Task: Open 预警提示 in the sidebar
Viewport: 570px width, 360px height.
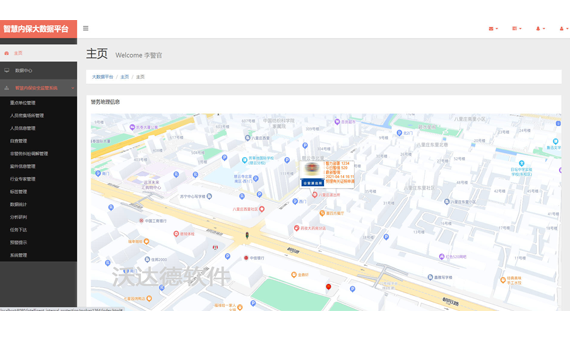Action: click(19, 243)
